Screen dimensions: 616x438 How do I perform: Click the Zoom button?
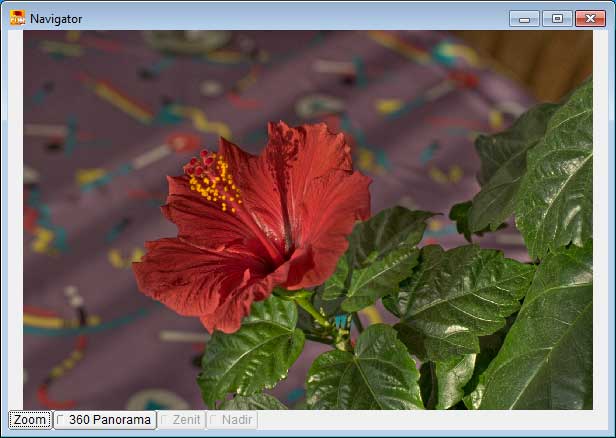click(30, 420)
